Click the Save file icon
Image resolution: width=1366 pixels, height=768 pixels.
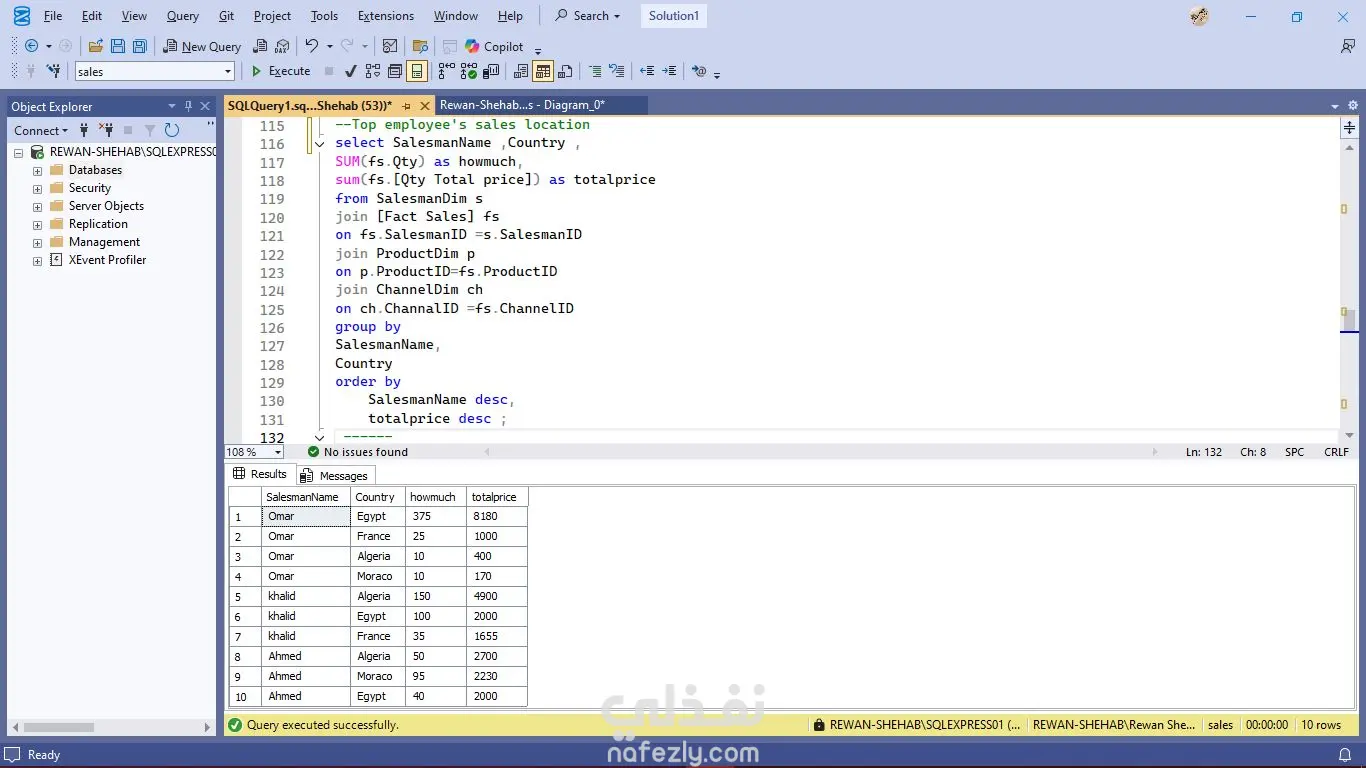click(x=118, y=46)
